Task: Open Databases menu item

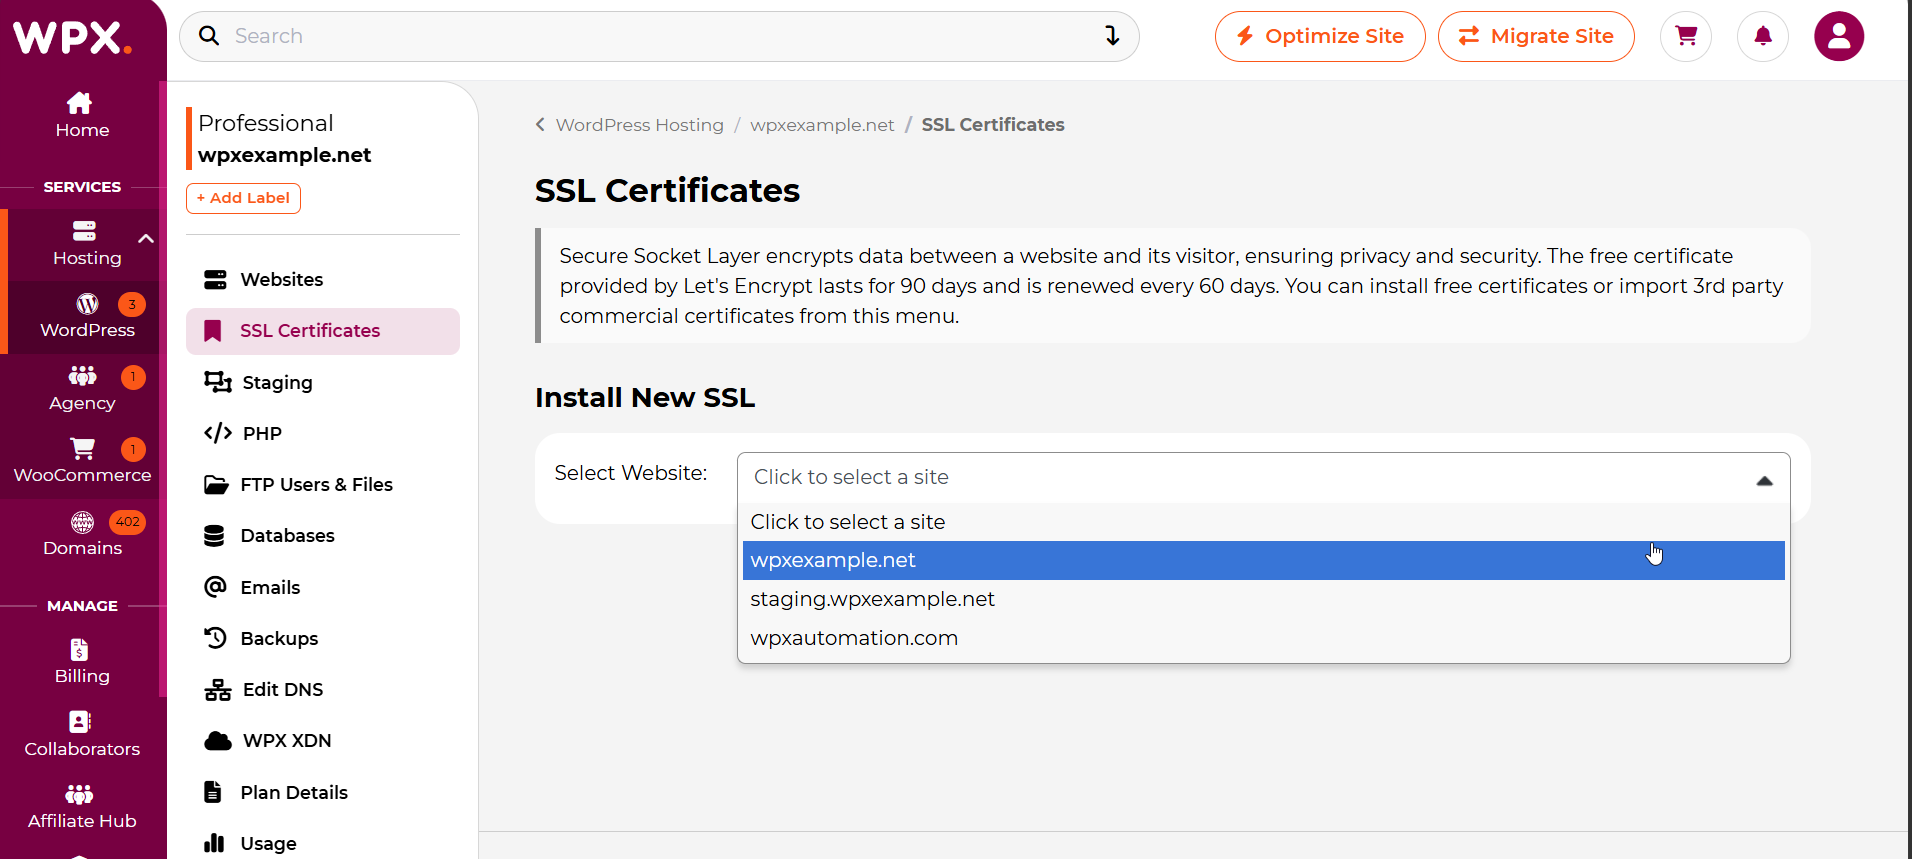Action: click(323, 536)
